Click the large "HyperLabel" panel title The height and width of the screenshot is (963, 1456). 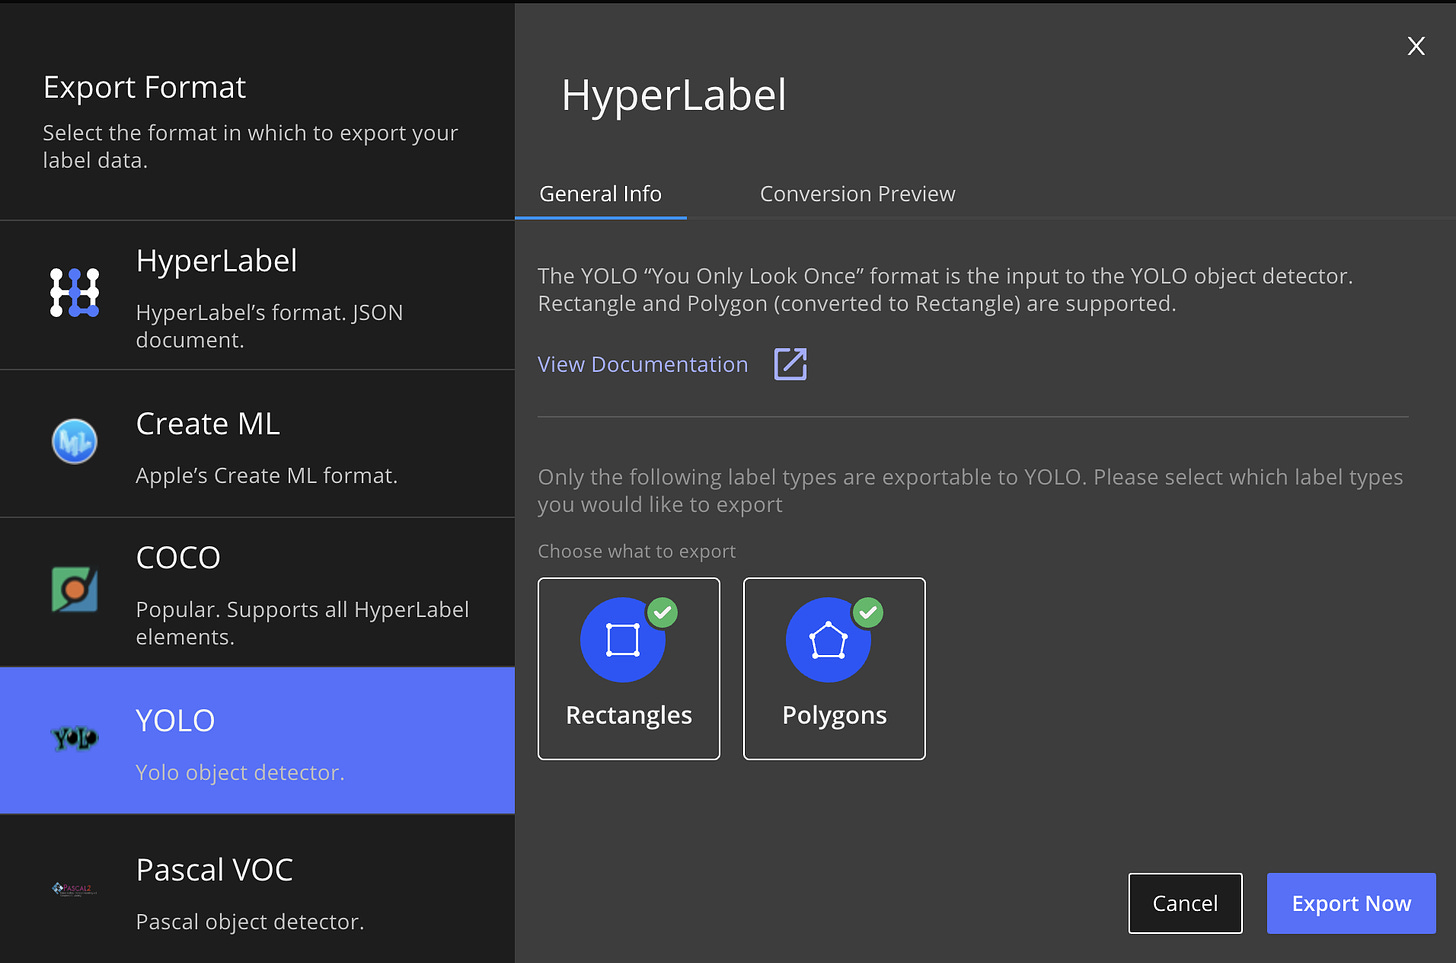(x=674, y=95)
